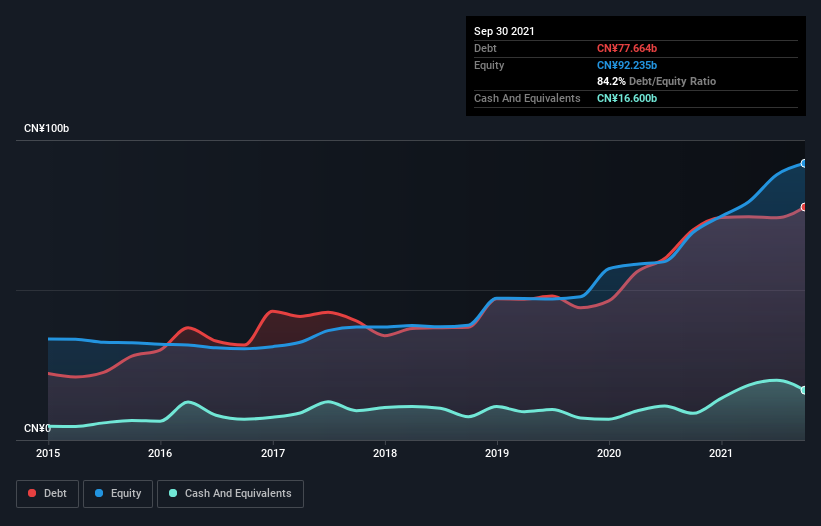
Task: Toggle the Equity series legend button
Action: (x=118, y=494)
